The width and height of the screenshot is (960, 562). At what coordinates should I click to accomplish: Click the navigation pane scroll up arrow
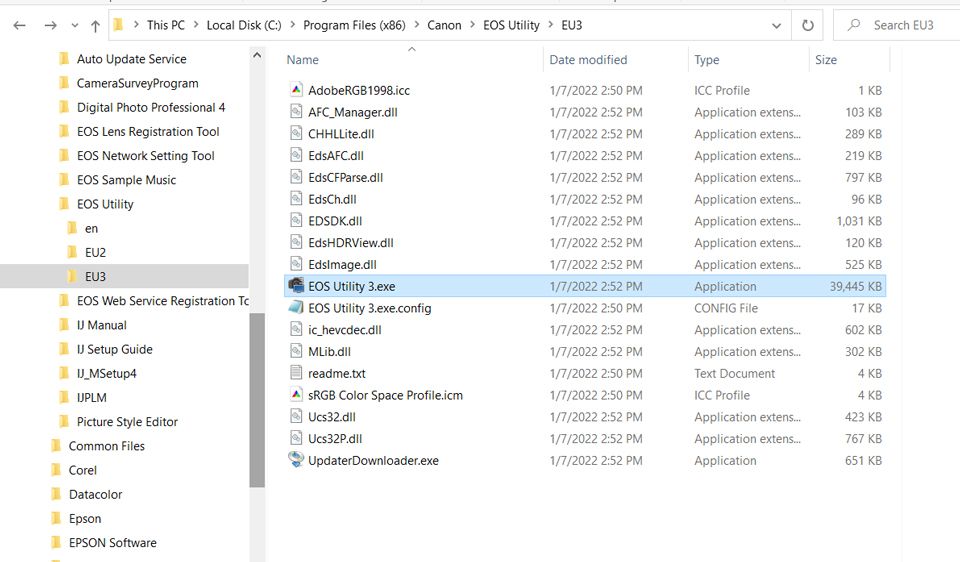(257, 56)
